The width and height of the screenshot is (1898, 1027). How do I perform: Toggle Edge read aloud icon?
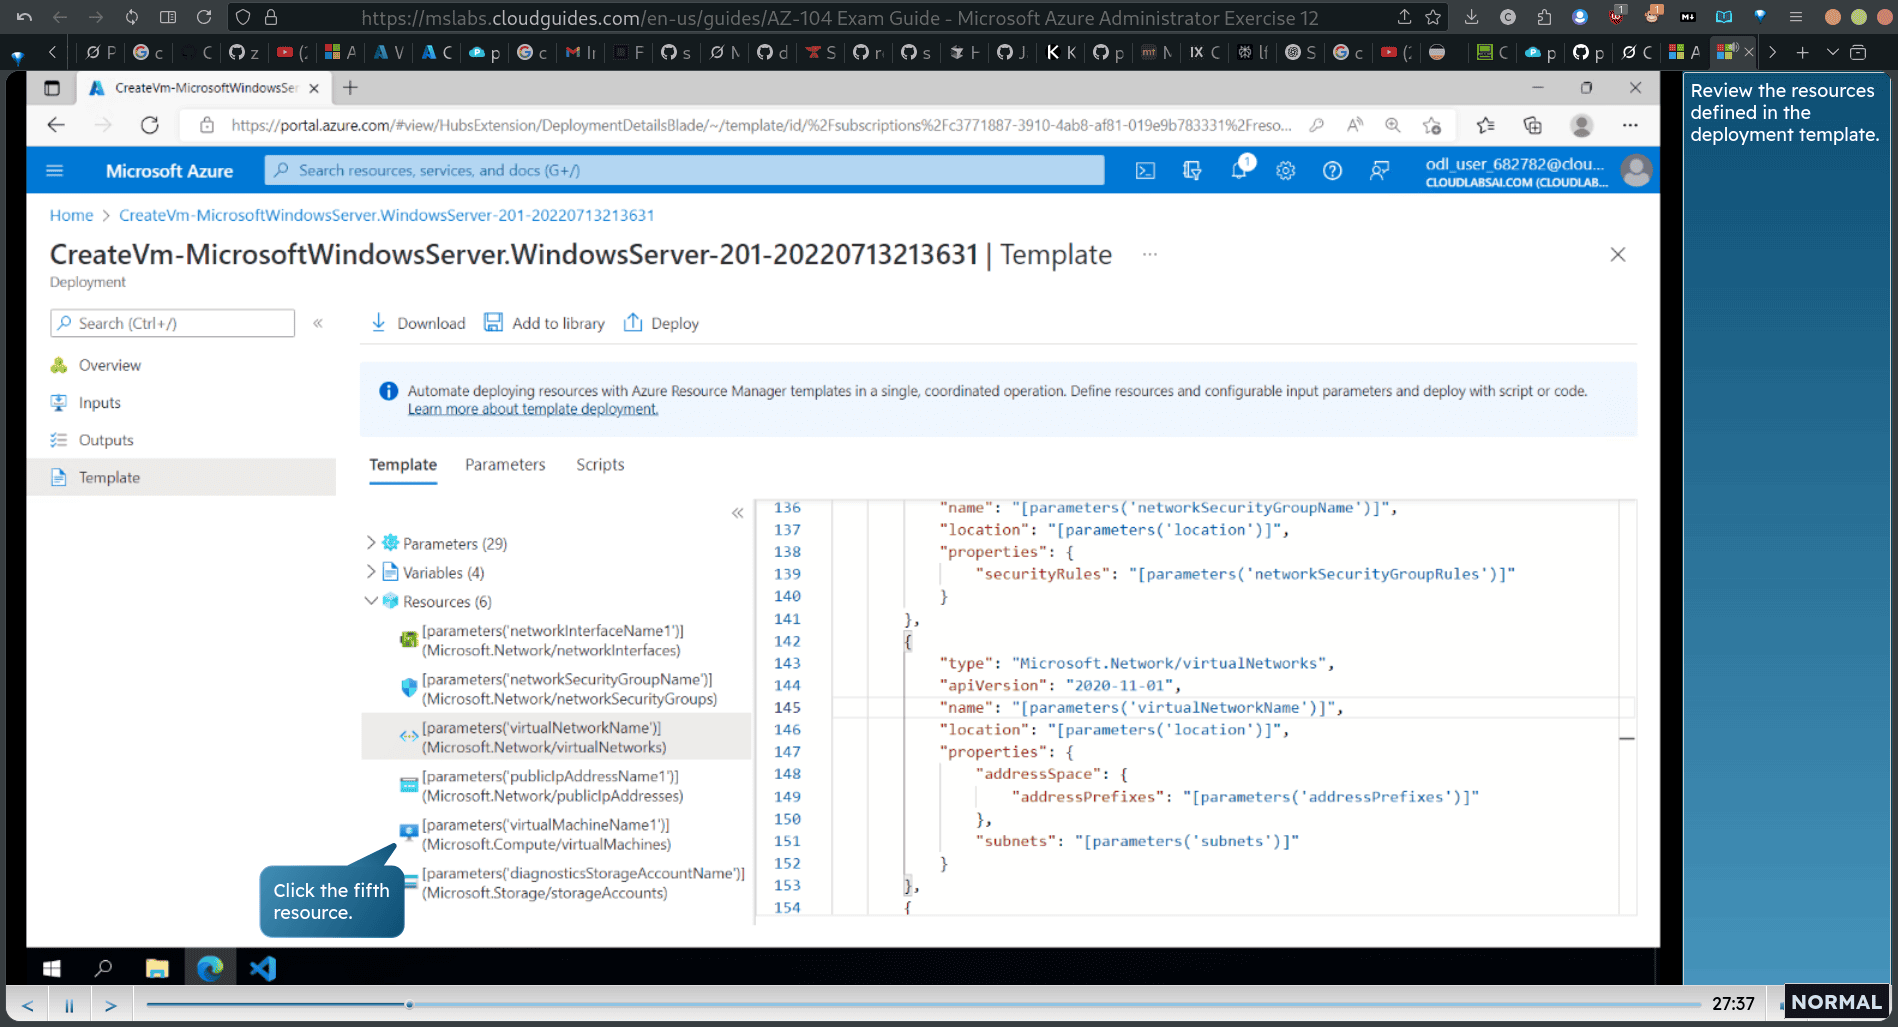click(x=1355, y=125)
